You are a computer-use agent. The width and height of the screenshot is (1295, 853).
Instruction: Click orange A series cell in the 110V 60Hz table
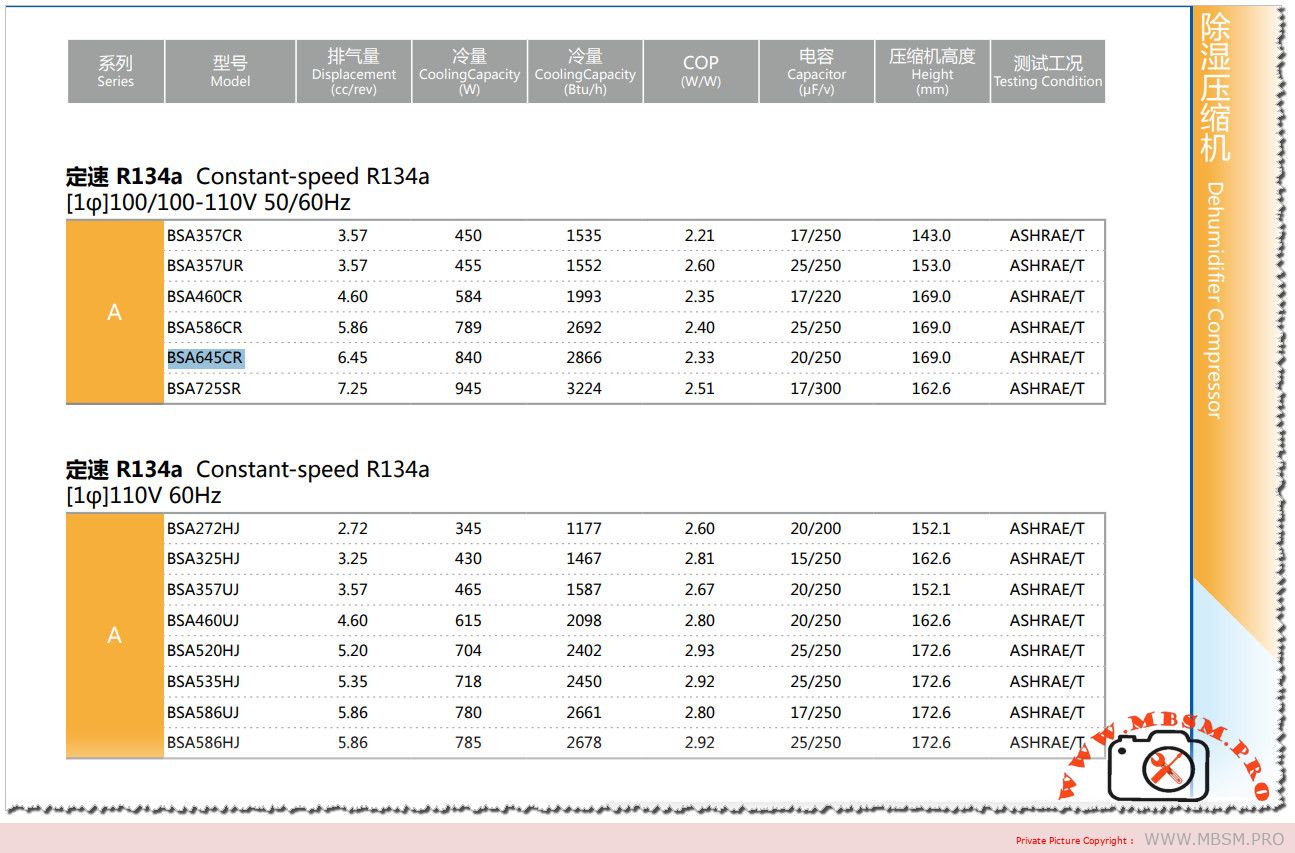pos(114,635)
